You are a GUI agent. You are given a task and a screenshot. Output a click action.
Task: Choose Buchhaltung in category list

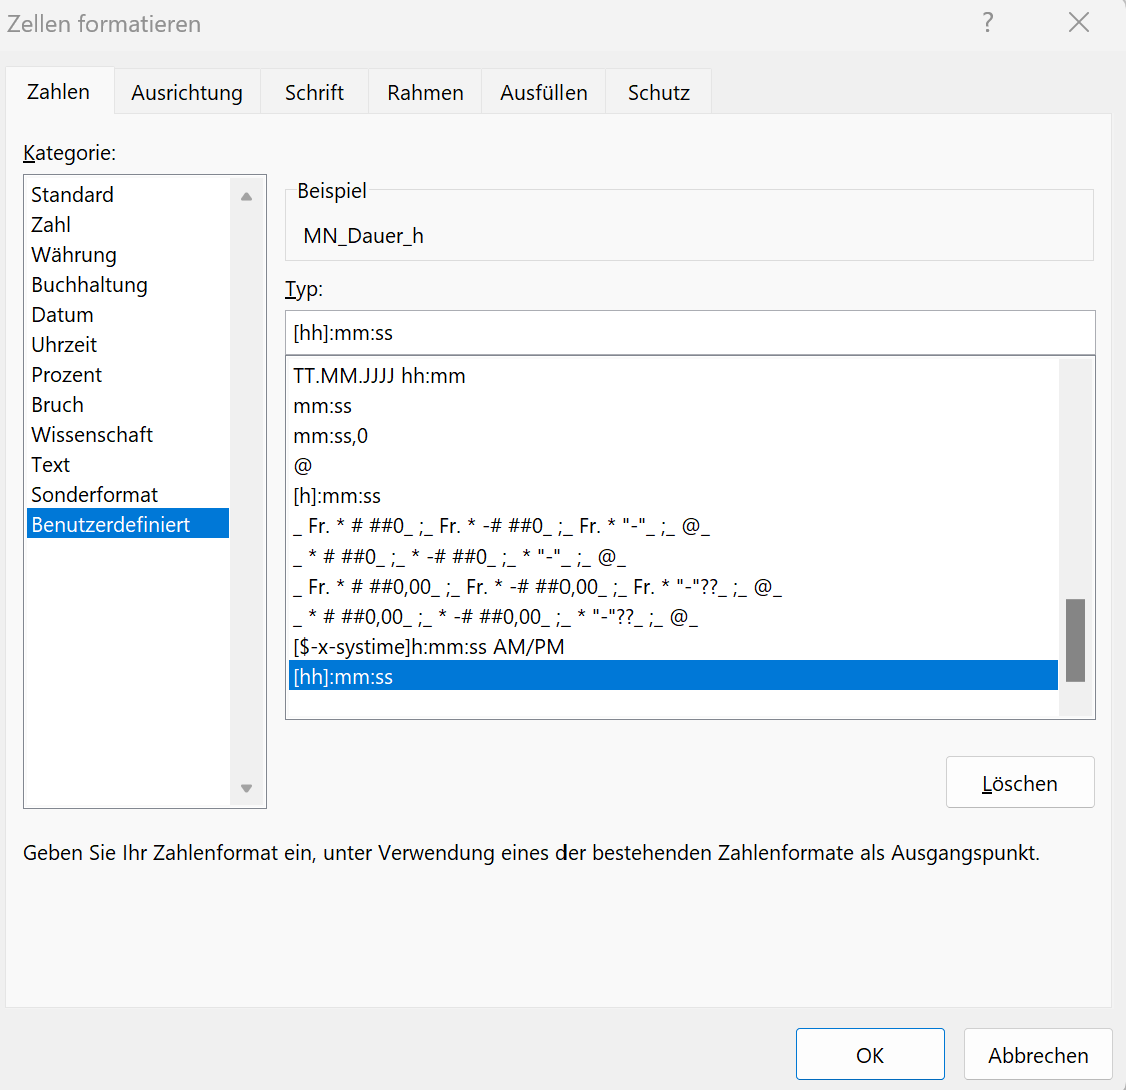(128, 285)
